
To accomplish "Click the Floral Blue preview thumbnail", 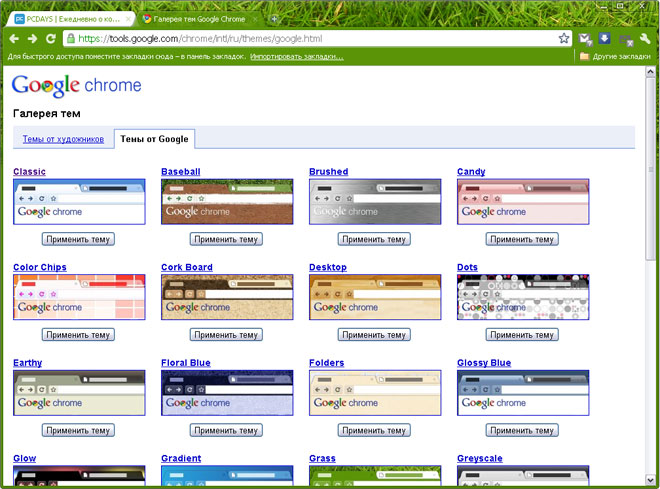I will [x=227, y=393].
